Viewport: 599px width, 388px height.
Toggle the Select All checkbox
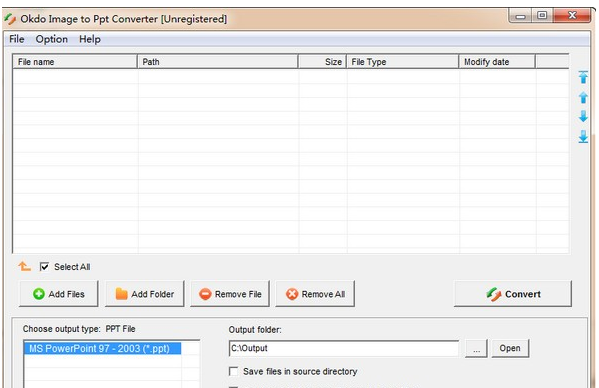pyautogui.click(x=44, y=267)
